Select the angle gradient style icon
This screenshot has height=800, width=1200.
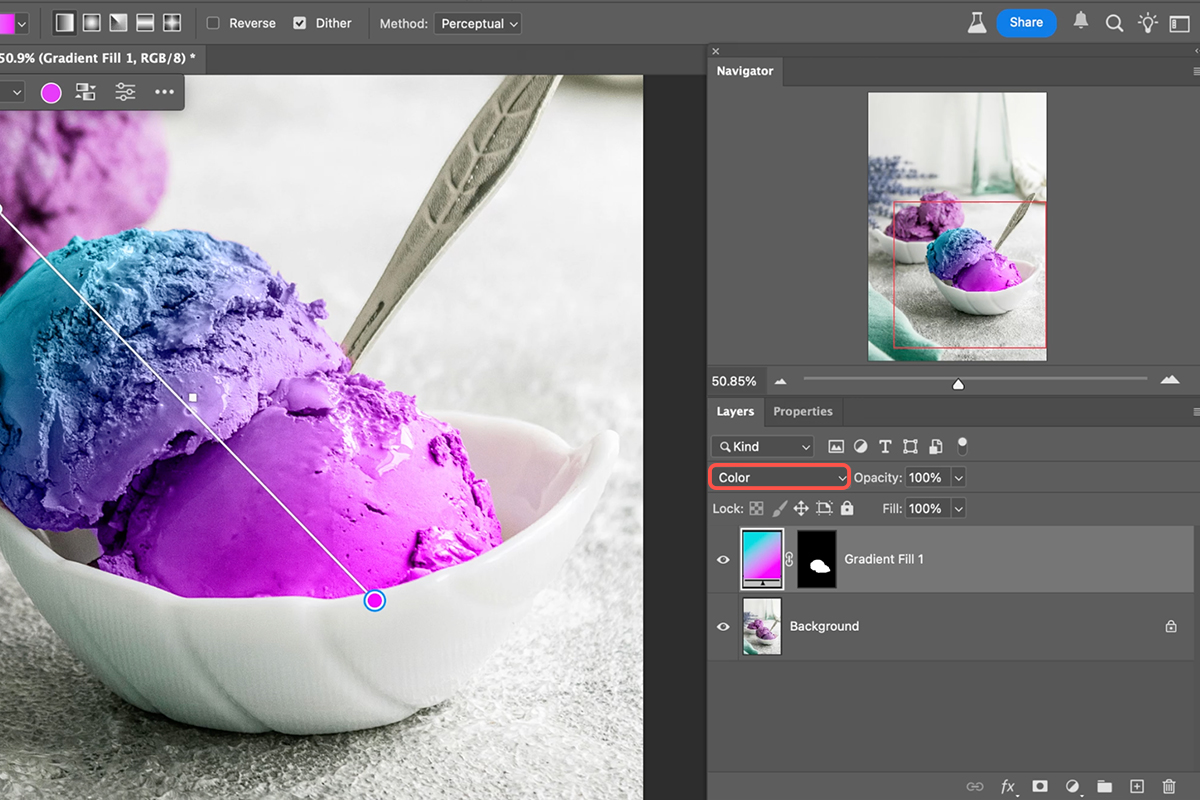point(120,22)
